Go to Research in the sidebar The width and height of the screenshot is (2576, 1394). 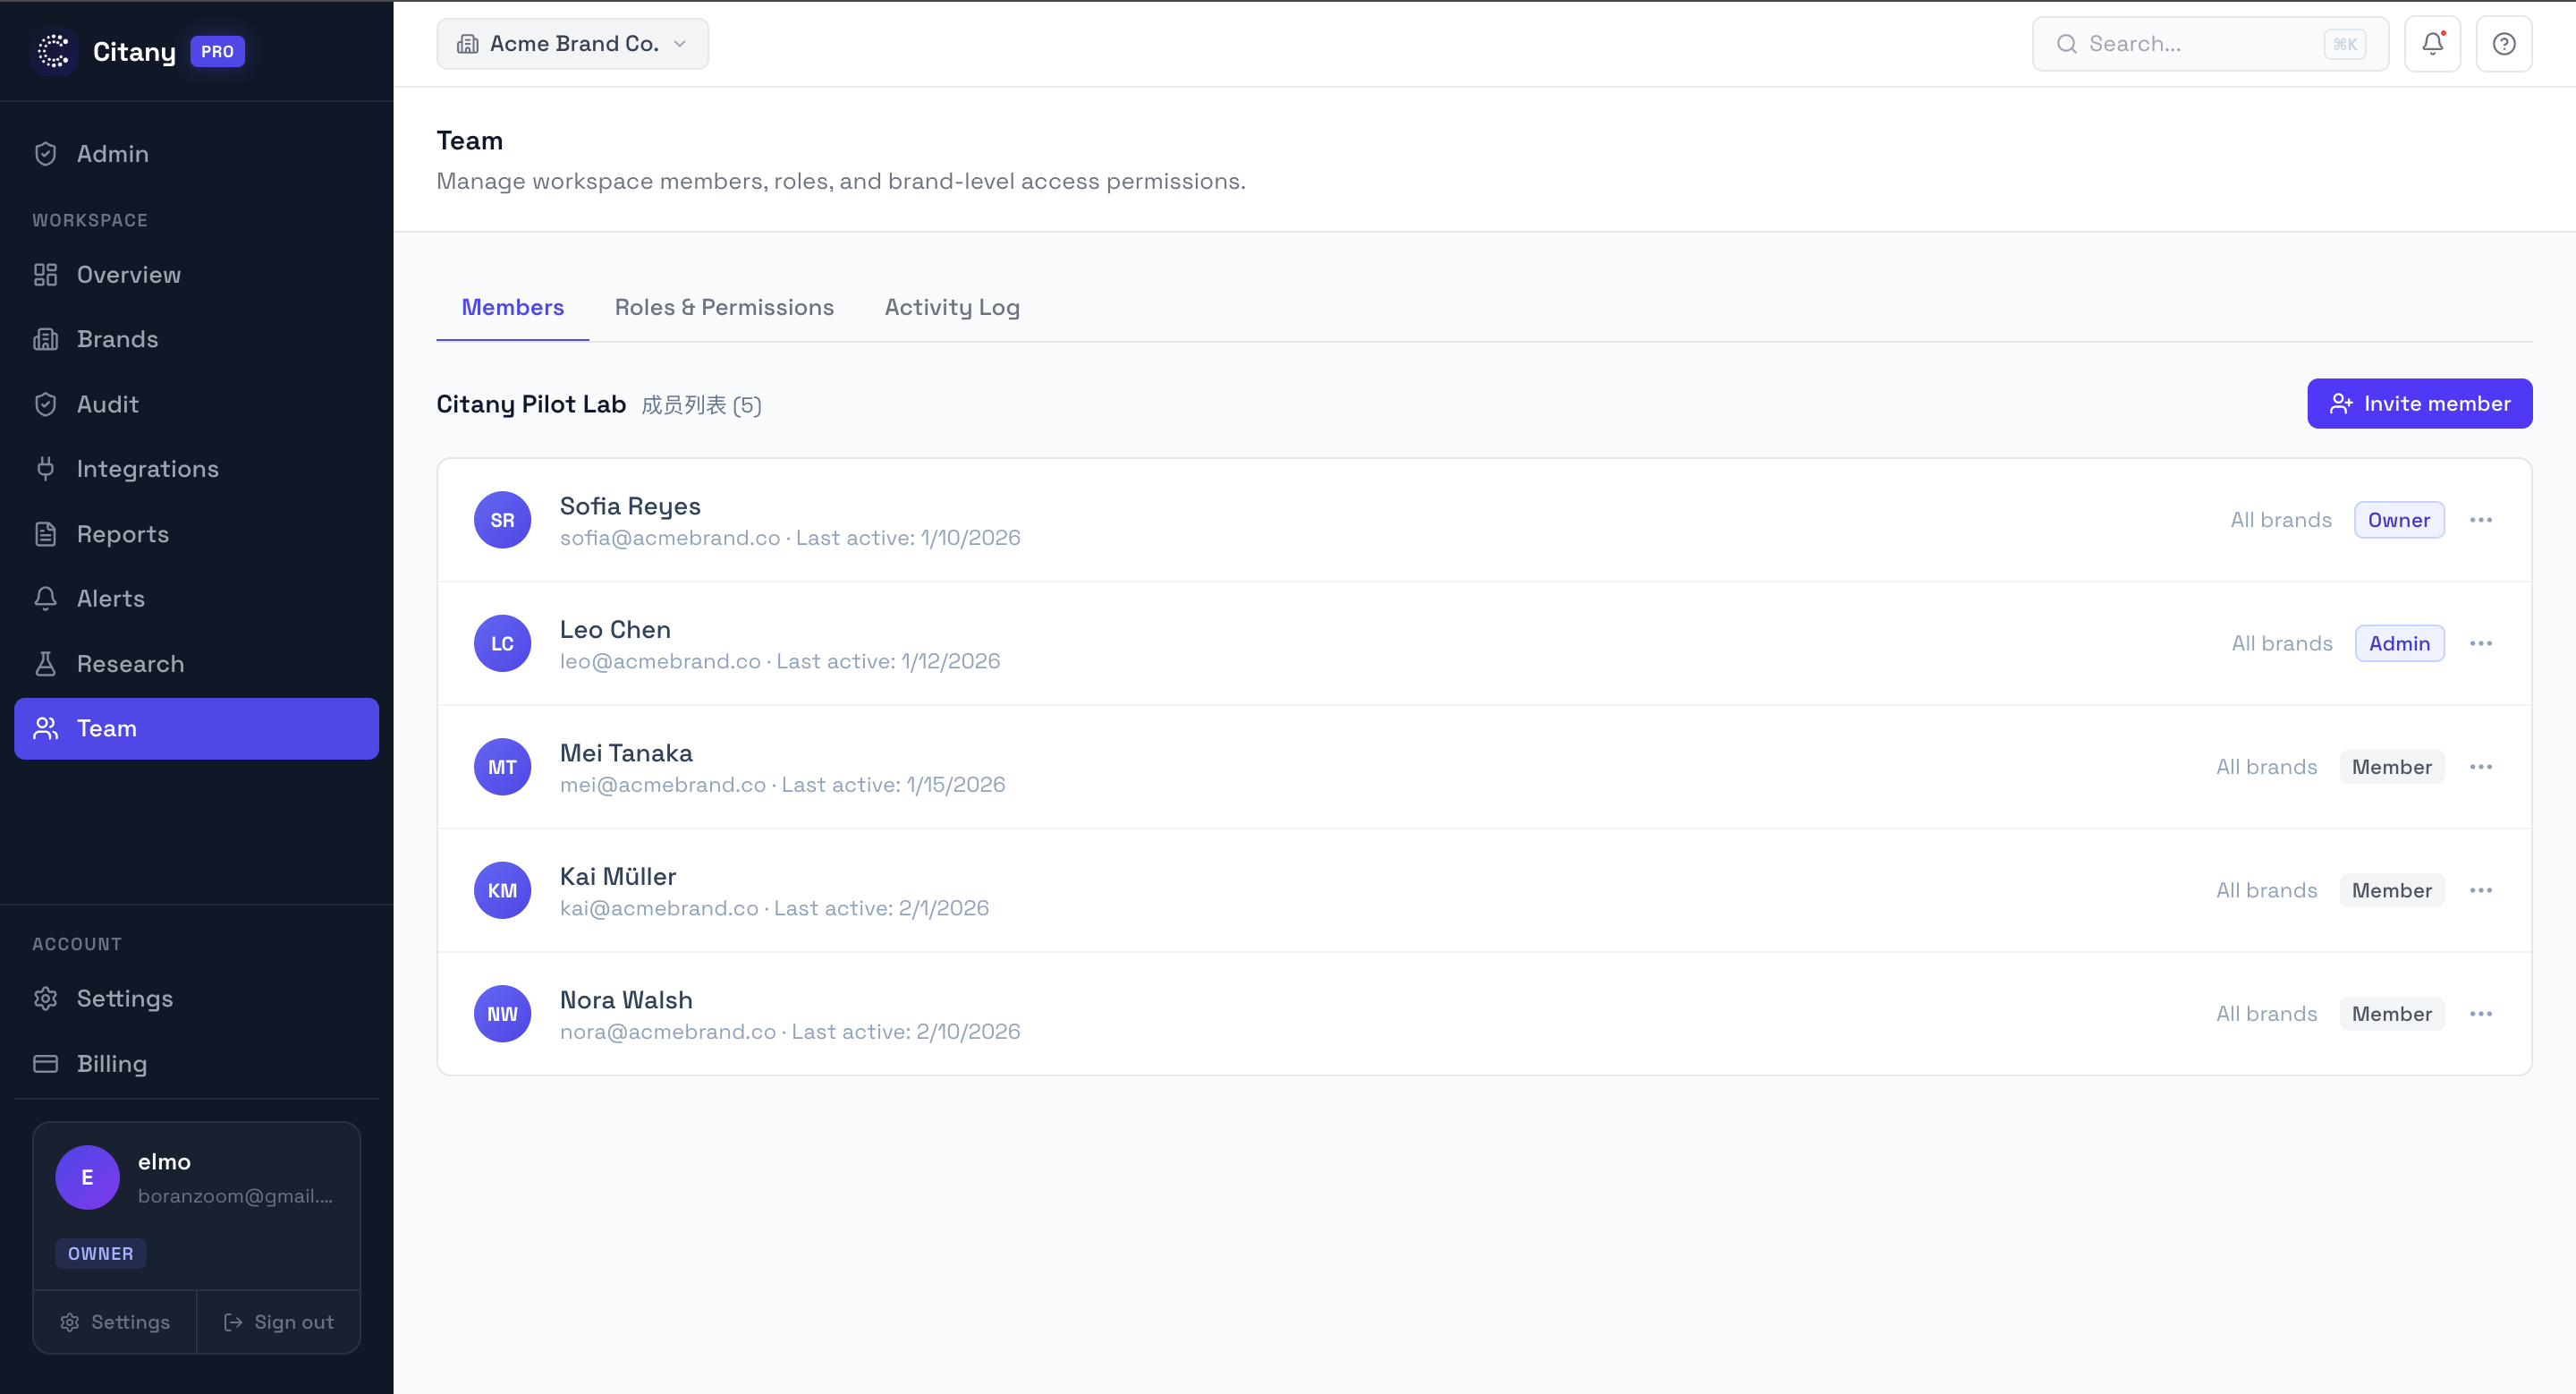click(130, 663)
